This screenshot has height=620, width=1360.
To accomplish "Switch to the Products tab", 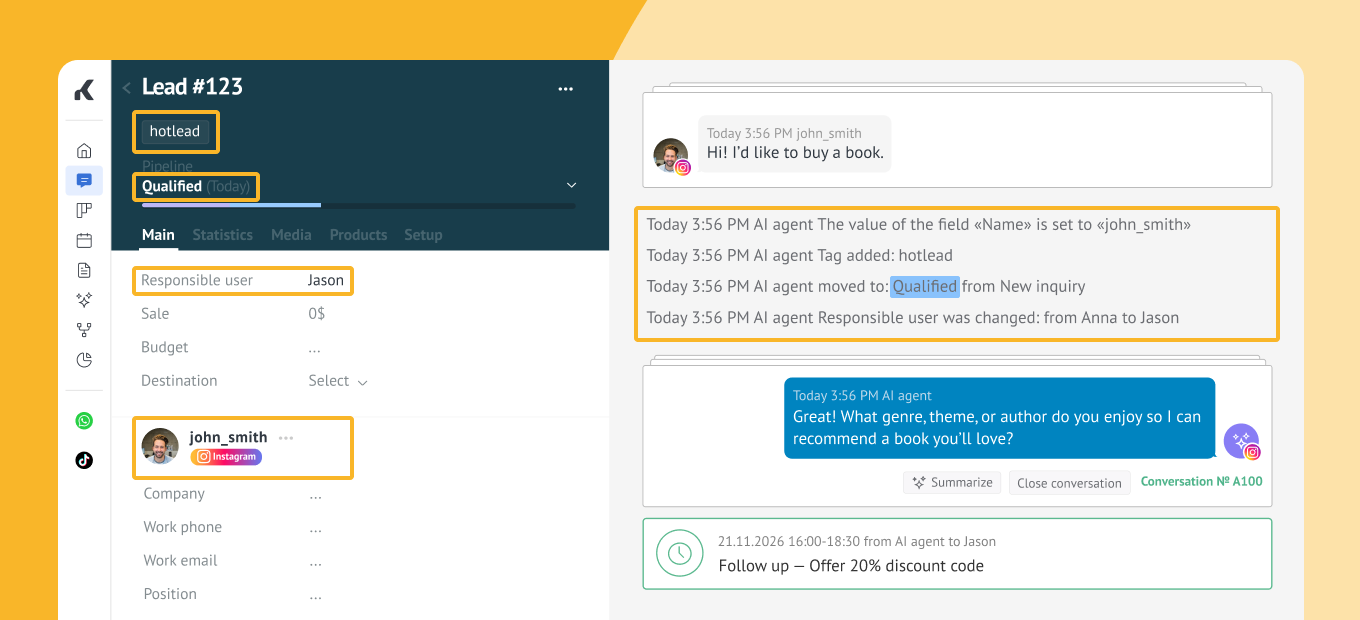I will coord(358,235).
